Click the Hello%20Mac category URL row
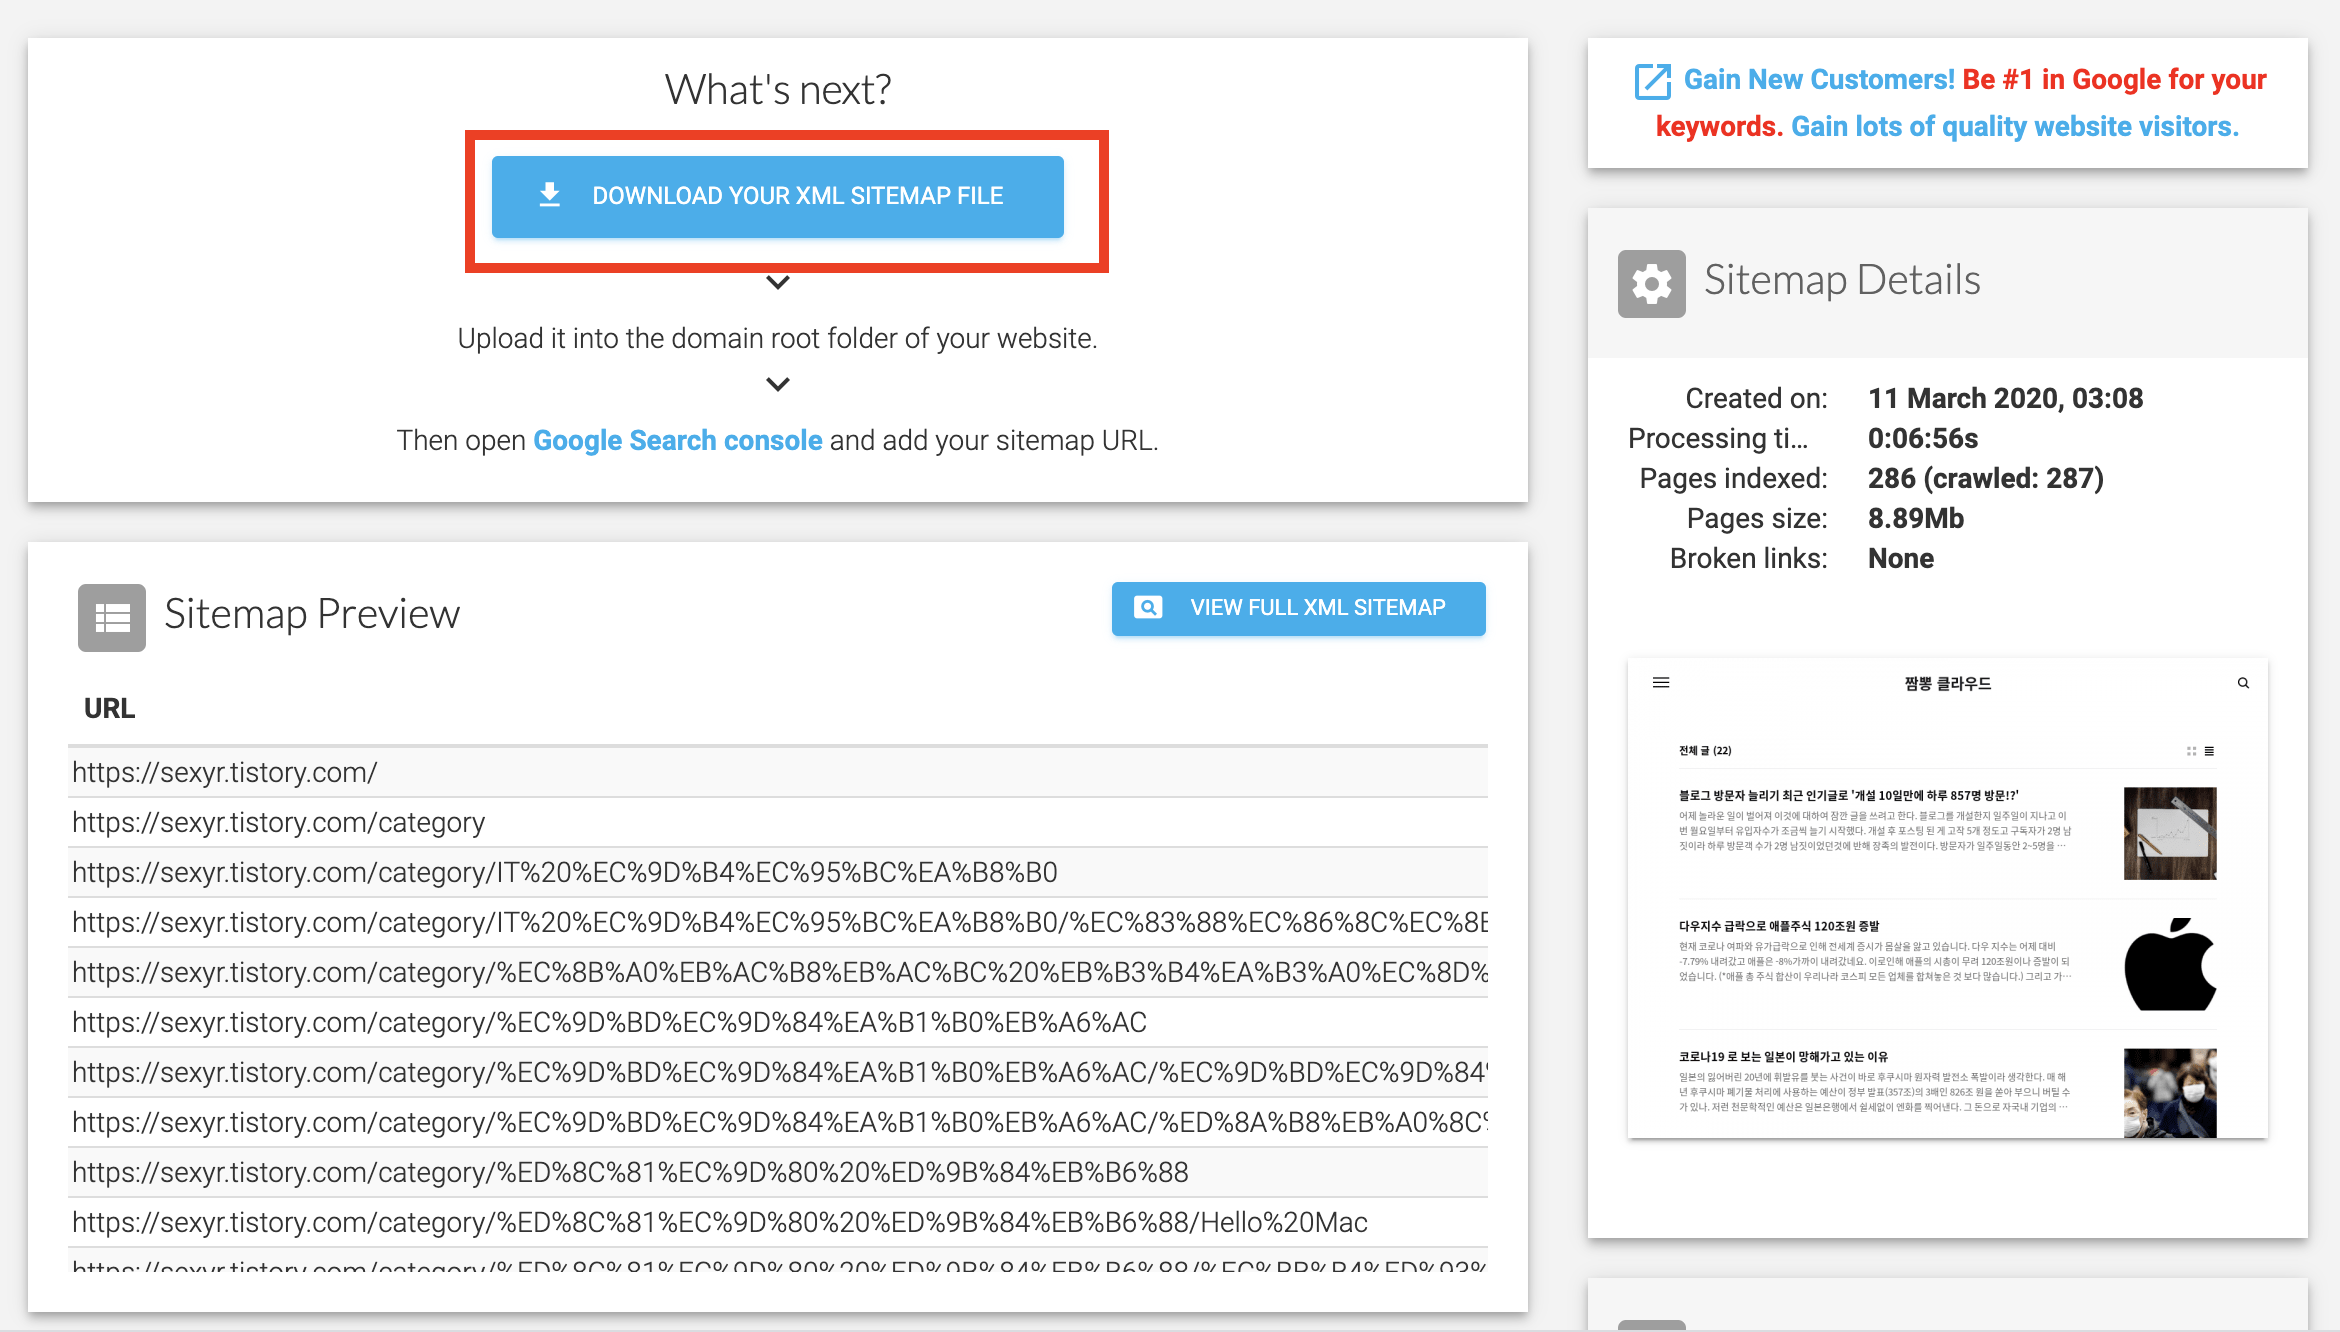This screenshot has width=2340, height=1332. pyautogui.click(x=719, y=1223)
